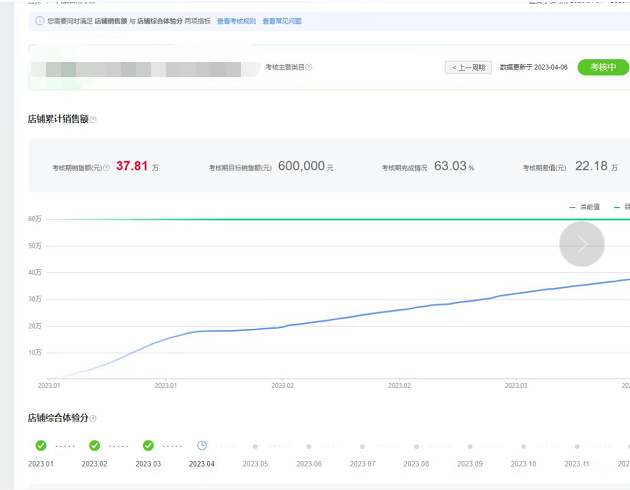Click the green 考核中 status button
This screenshot has width=630, height=490.
[603, 67]
